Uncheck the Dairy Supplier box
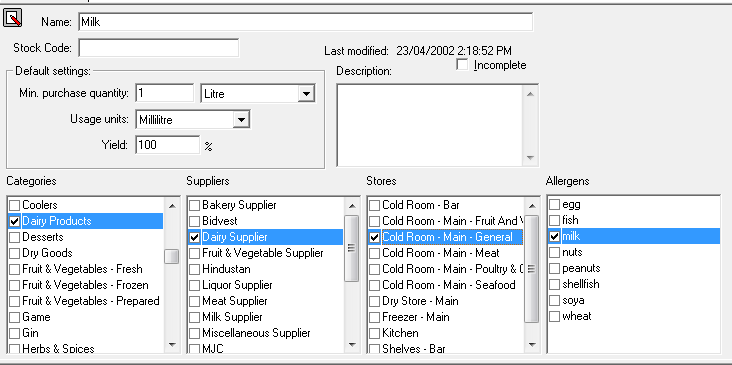The image size is (732, 365). [x=194, y=237]
